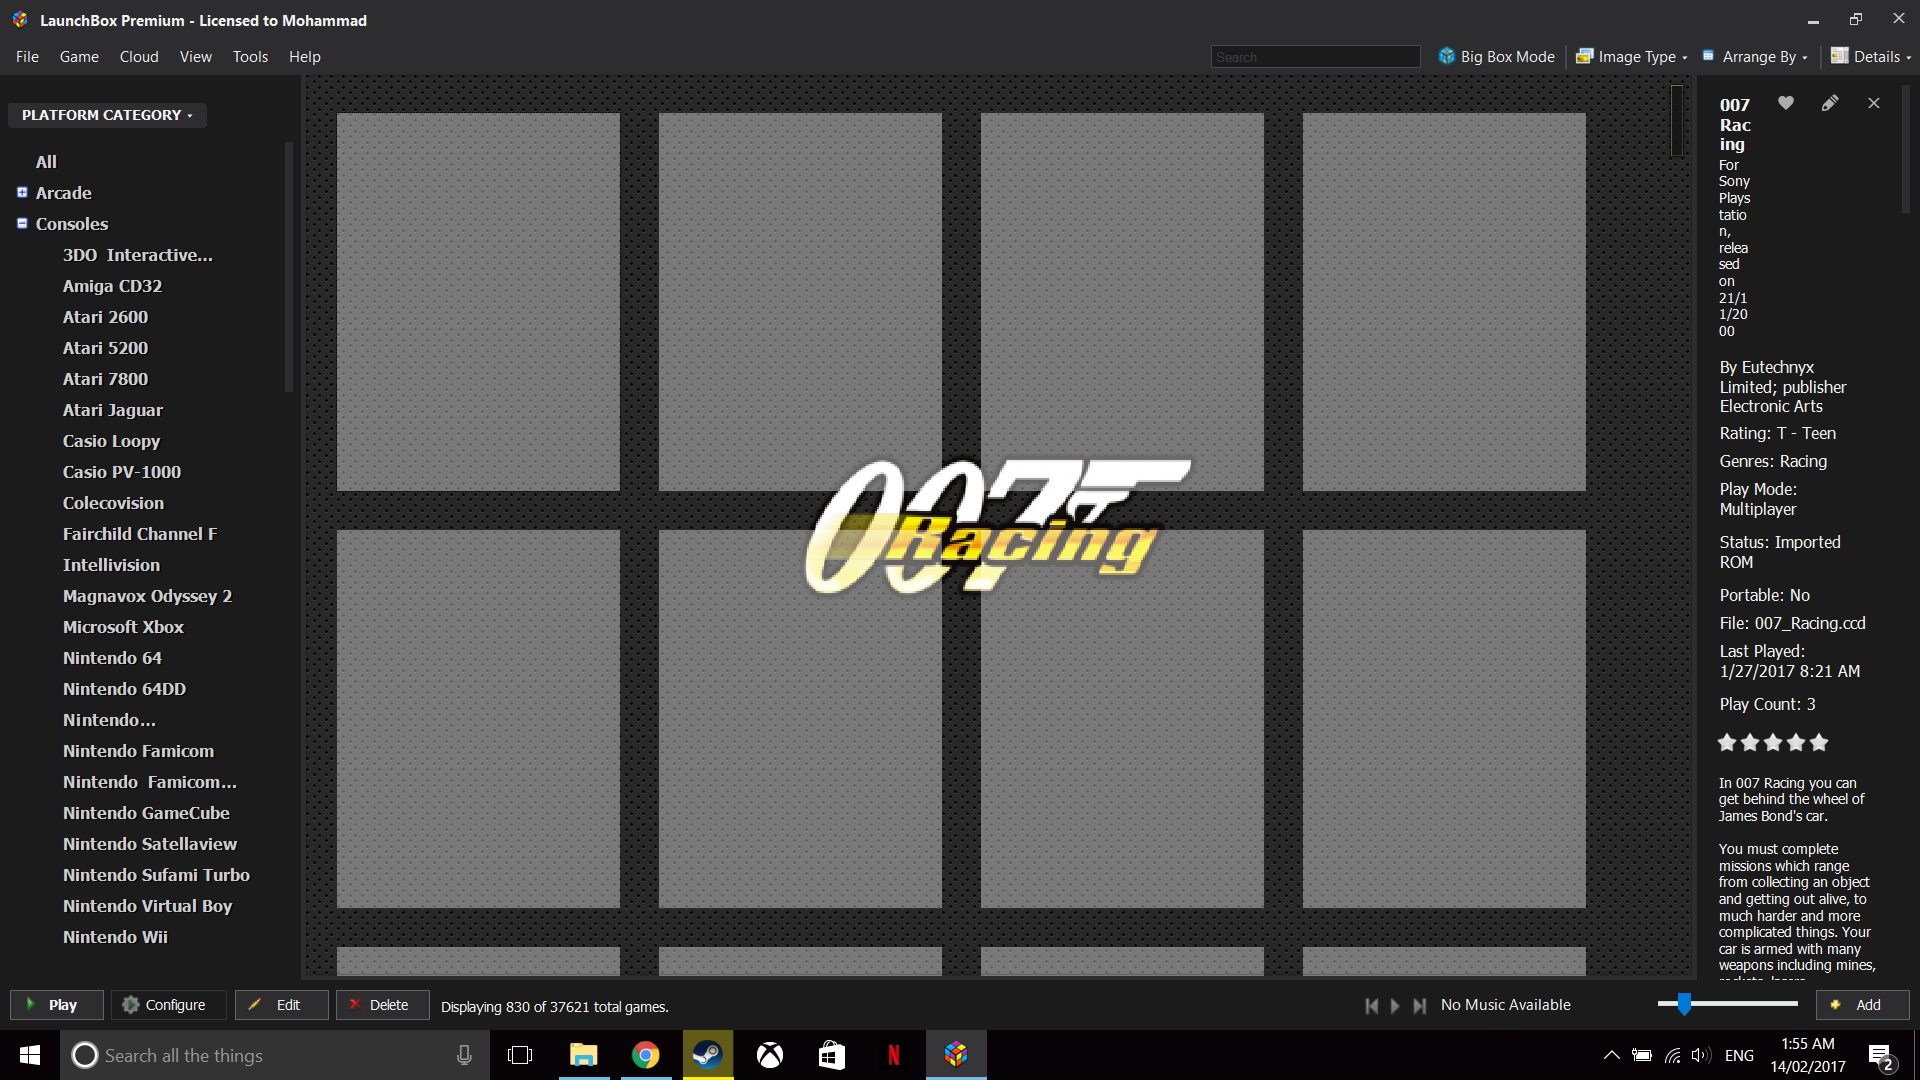The image size is (1920, 1080).
Task: Open the Action Center notifications
Action: tap(1881, 1056)
